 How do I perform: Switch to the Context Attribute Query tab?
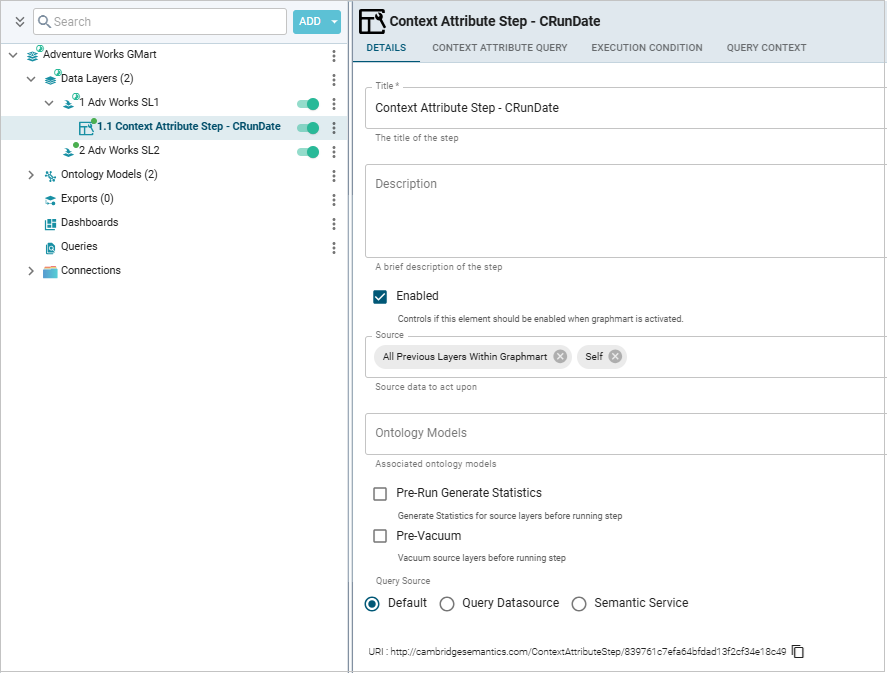(499, 47)
